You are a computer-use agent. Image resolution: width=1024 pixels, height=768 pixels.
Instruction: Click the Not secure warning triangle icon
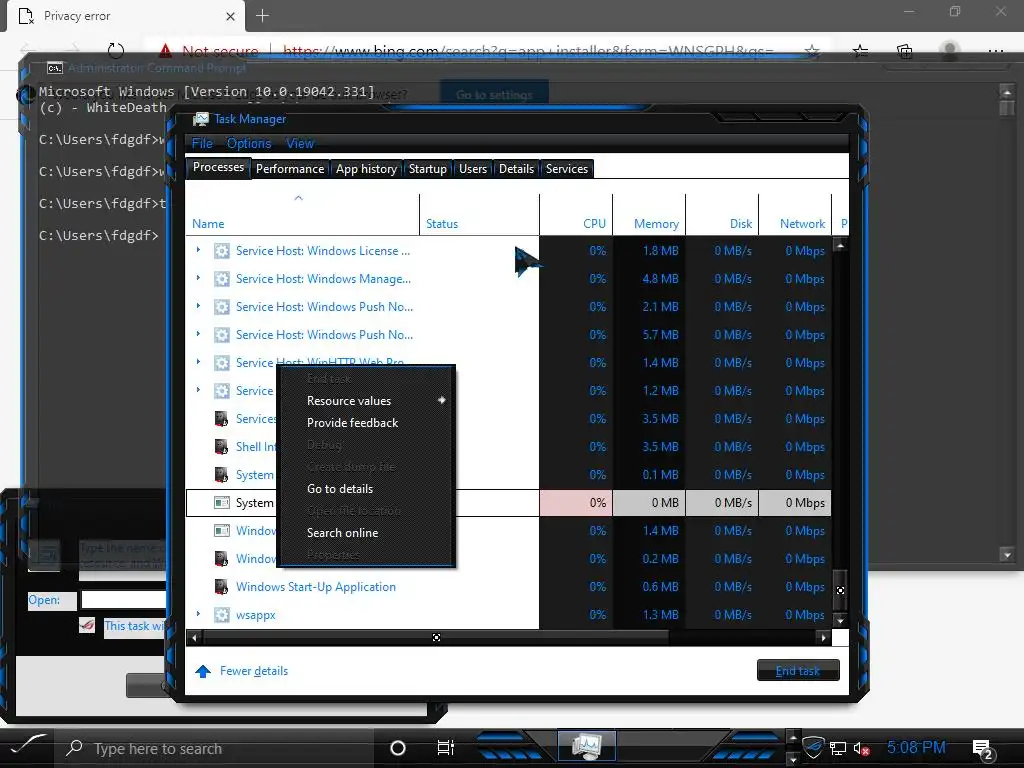[165, 50]
